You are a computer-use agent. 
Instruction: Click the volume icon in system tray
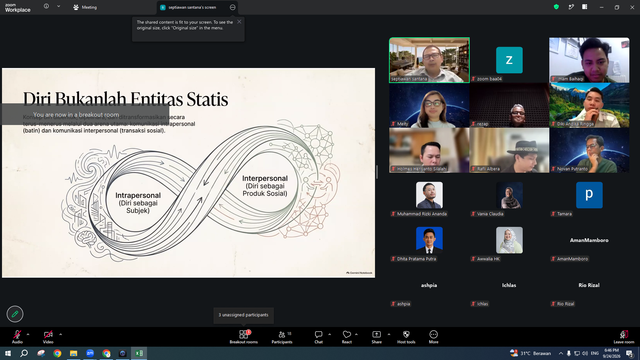(585, 353)
